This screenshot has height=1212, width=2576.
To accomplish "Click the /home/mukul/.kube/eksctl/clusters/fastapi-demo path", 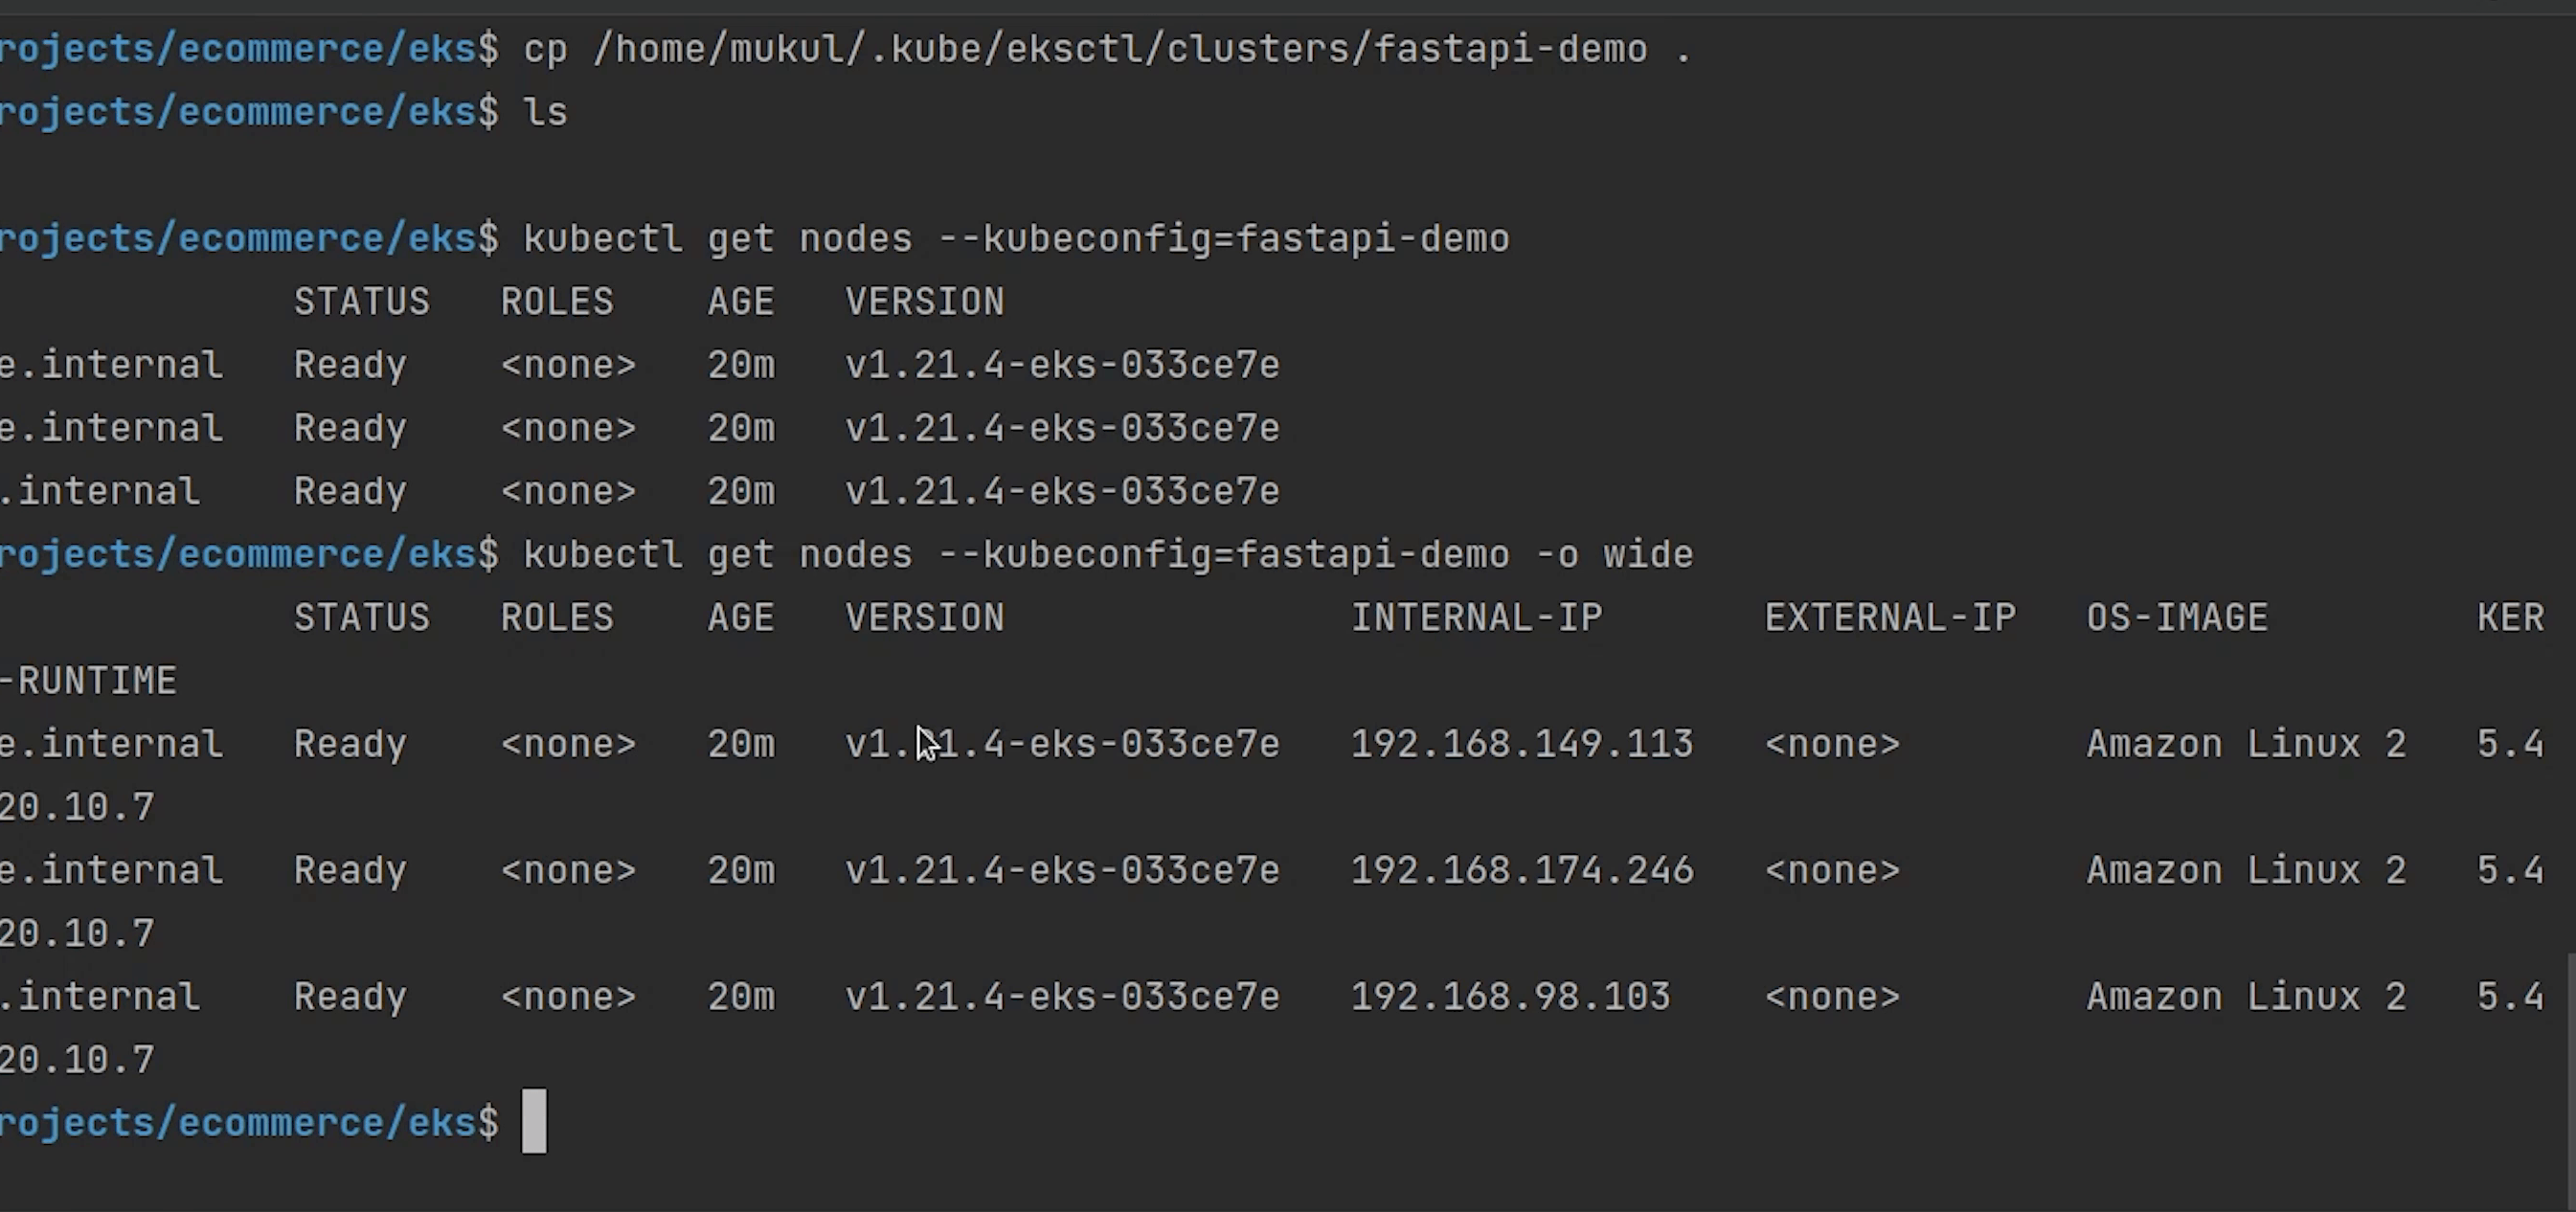I will point(1120,49).
